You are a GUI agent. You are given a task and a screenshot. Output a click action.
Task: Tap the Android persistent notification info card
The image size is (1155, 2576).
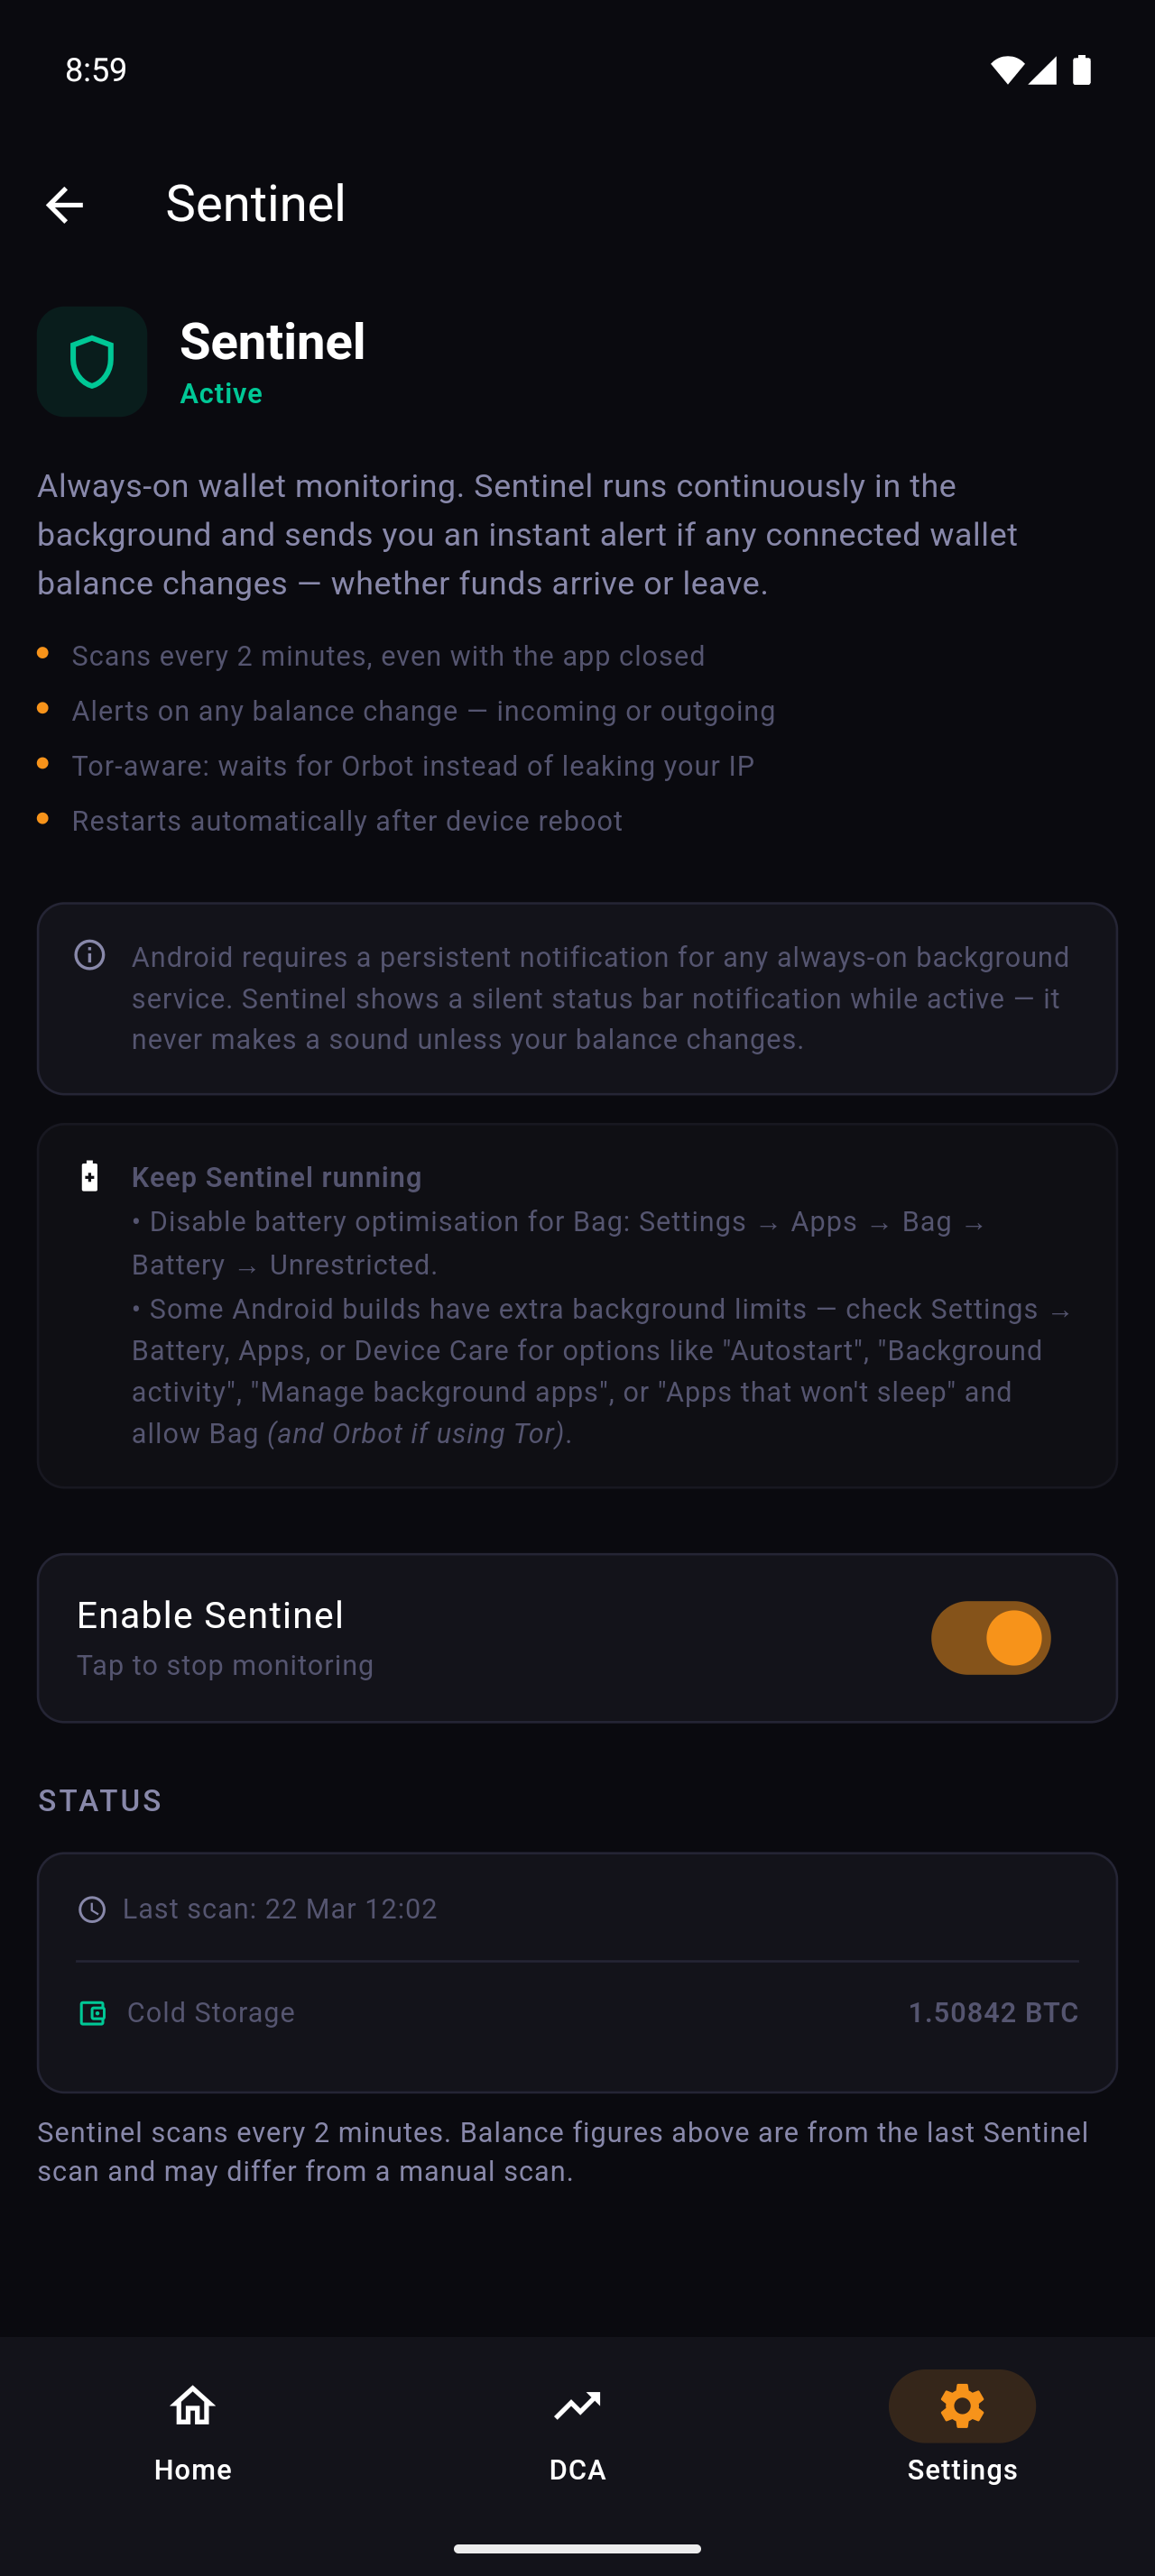[x=577, y=998]
